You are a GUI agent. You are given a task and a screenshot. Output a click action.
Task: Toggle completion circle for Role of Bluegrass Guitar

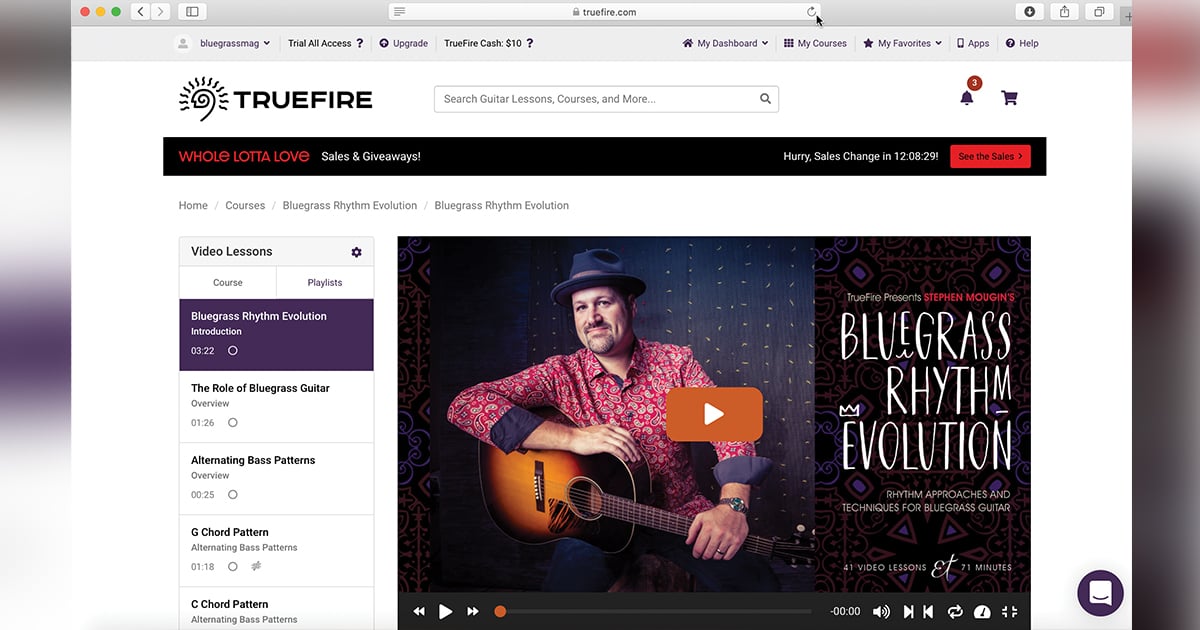point(233,423)
